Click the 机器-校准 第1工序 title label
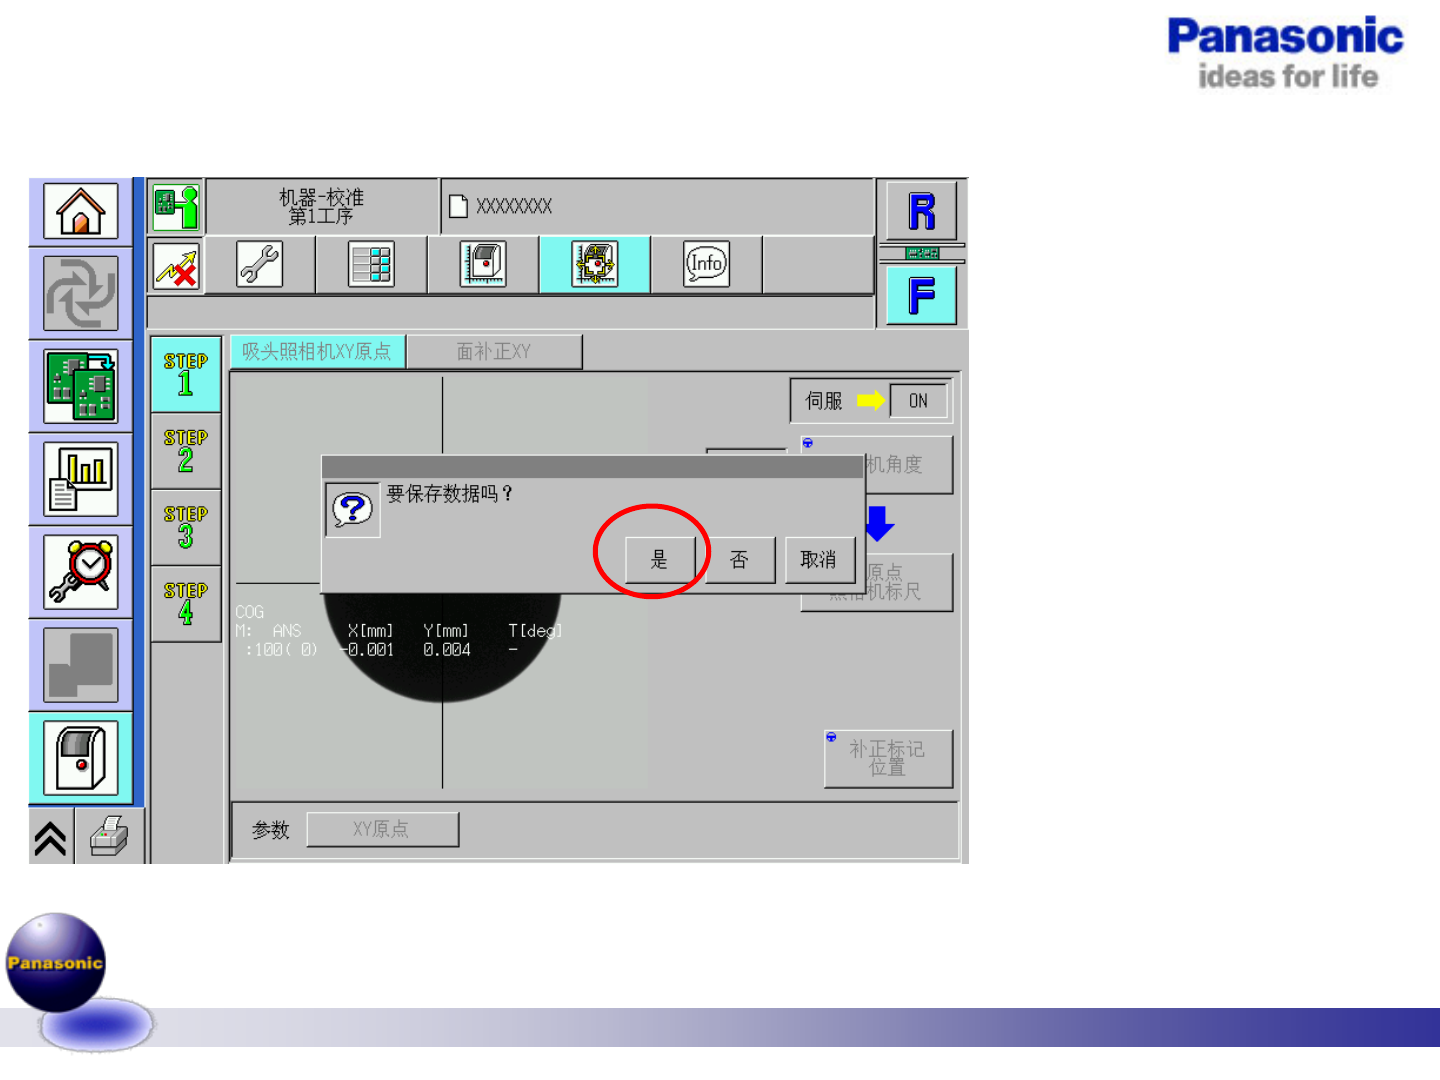The image size is (1440, 1080). (x=321, y=207)
